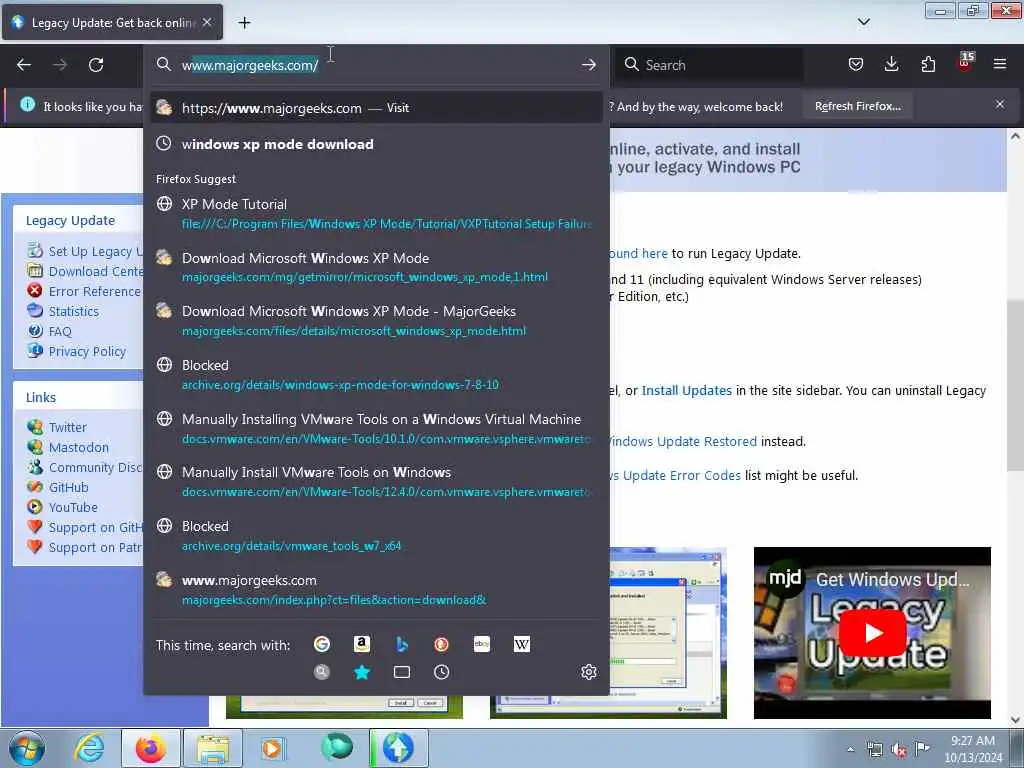Dismiss the Refresh Firefox notification bar

pos(1000,104)
